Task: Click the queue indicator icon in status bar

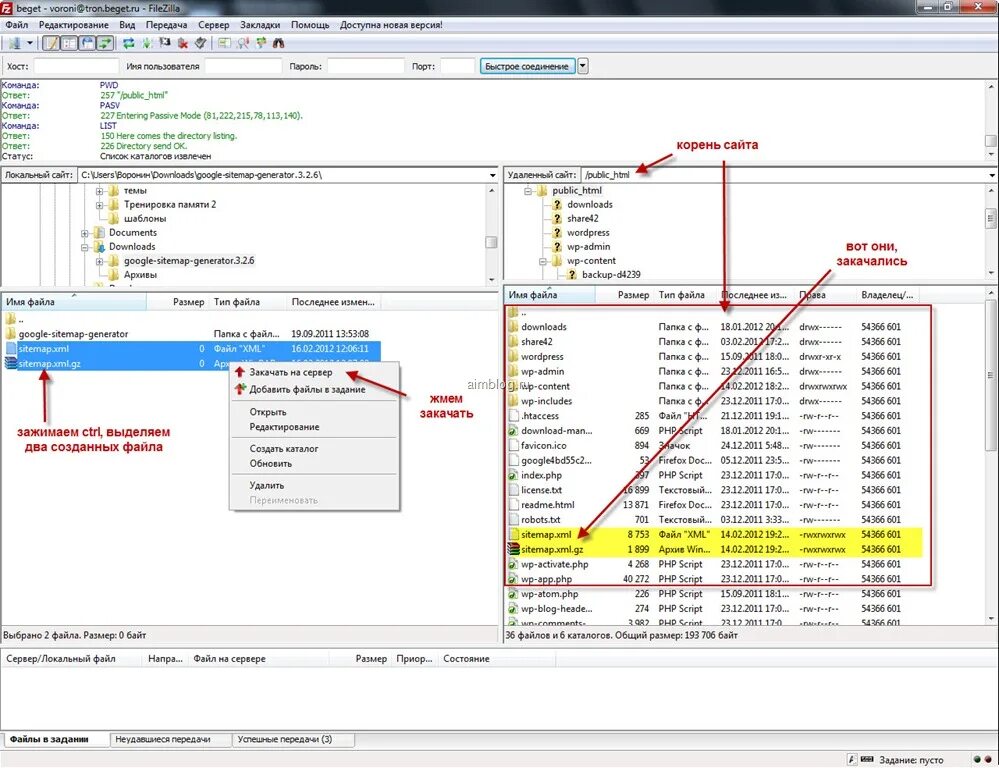Action: click(x=867, y=760)
